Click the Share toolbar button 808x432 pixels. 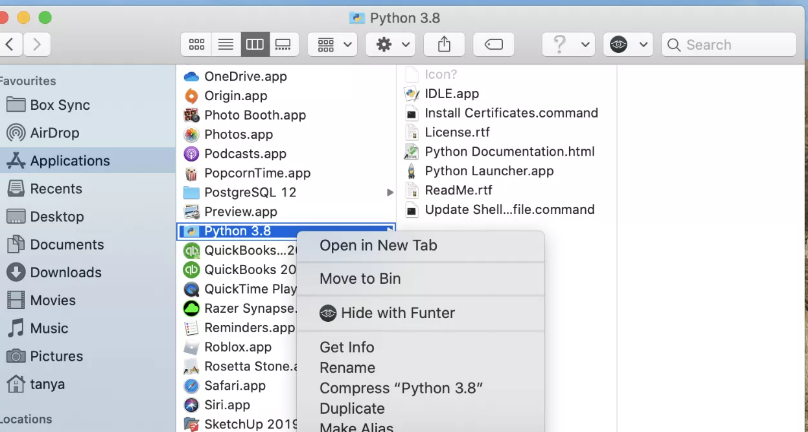pos(444,45)
